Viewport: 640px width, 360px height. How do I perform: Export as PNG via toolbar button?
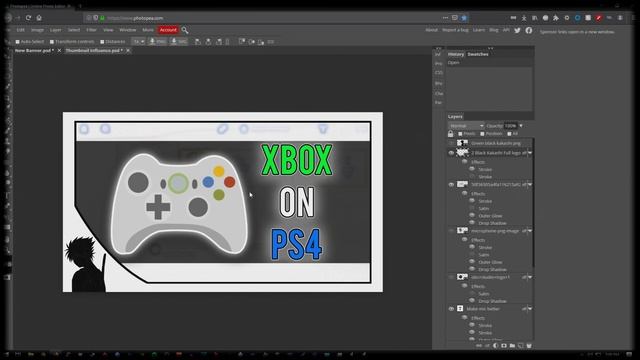(x=157, y=42)
